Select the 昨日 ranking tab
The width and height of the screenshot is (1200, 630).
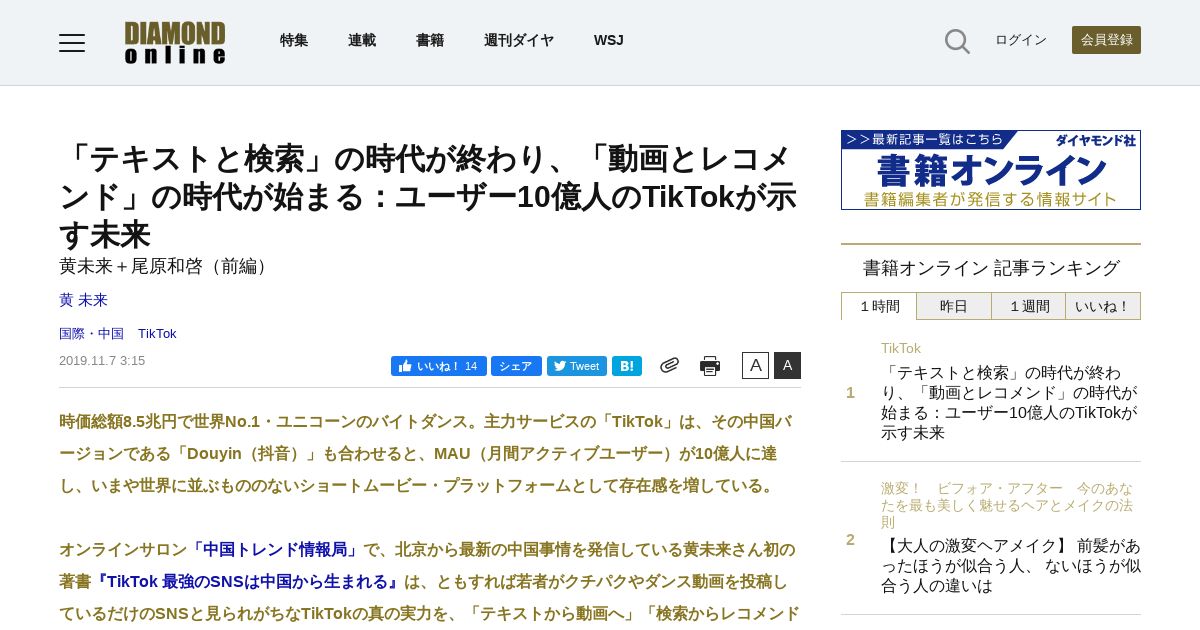954,306
